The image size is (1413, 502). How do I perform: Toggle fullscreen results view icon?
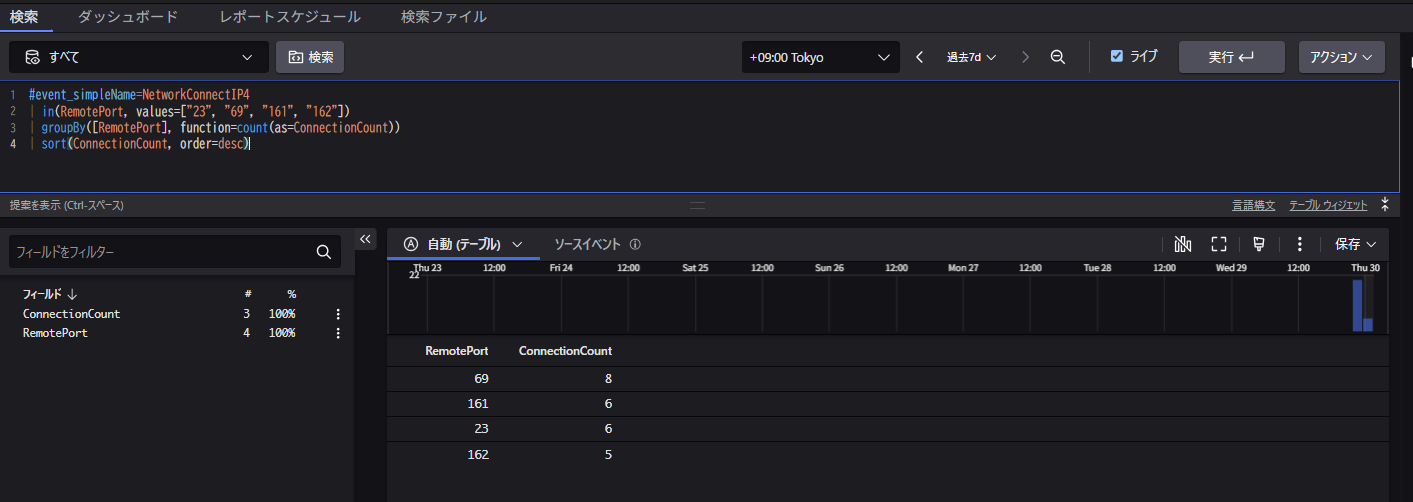(x=1218, y=244)
